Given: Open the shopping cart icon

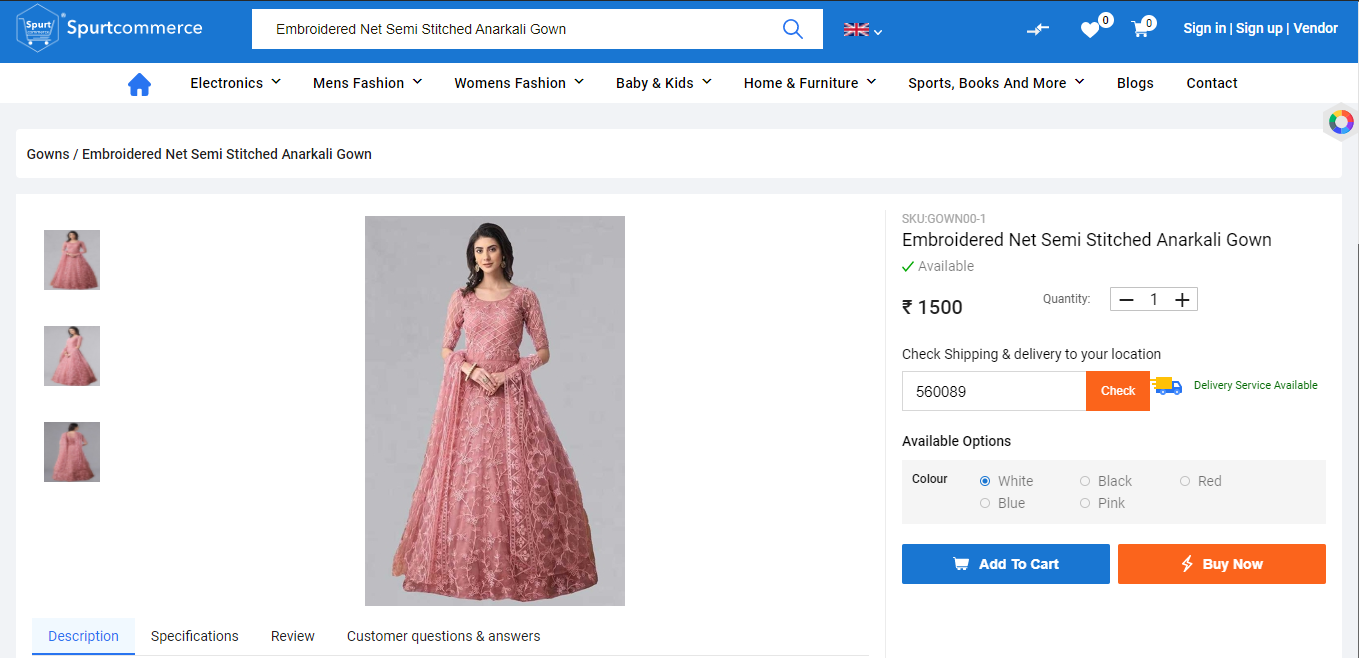Looking at the screenshot, I should pos(1140,29).
